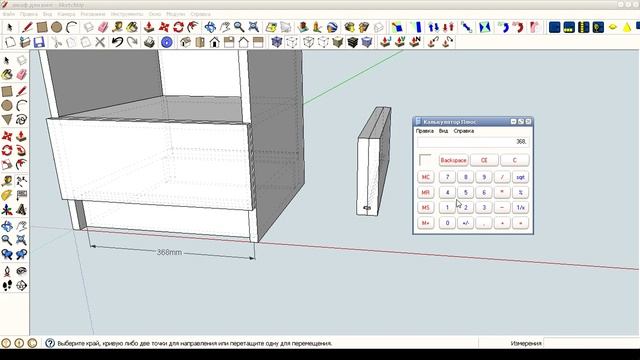This screenshot has height=360, width=640.
Task: Select the Line pencil tool in top toolbar
Action: point(27,27)
